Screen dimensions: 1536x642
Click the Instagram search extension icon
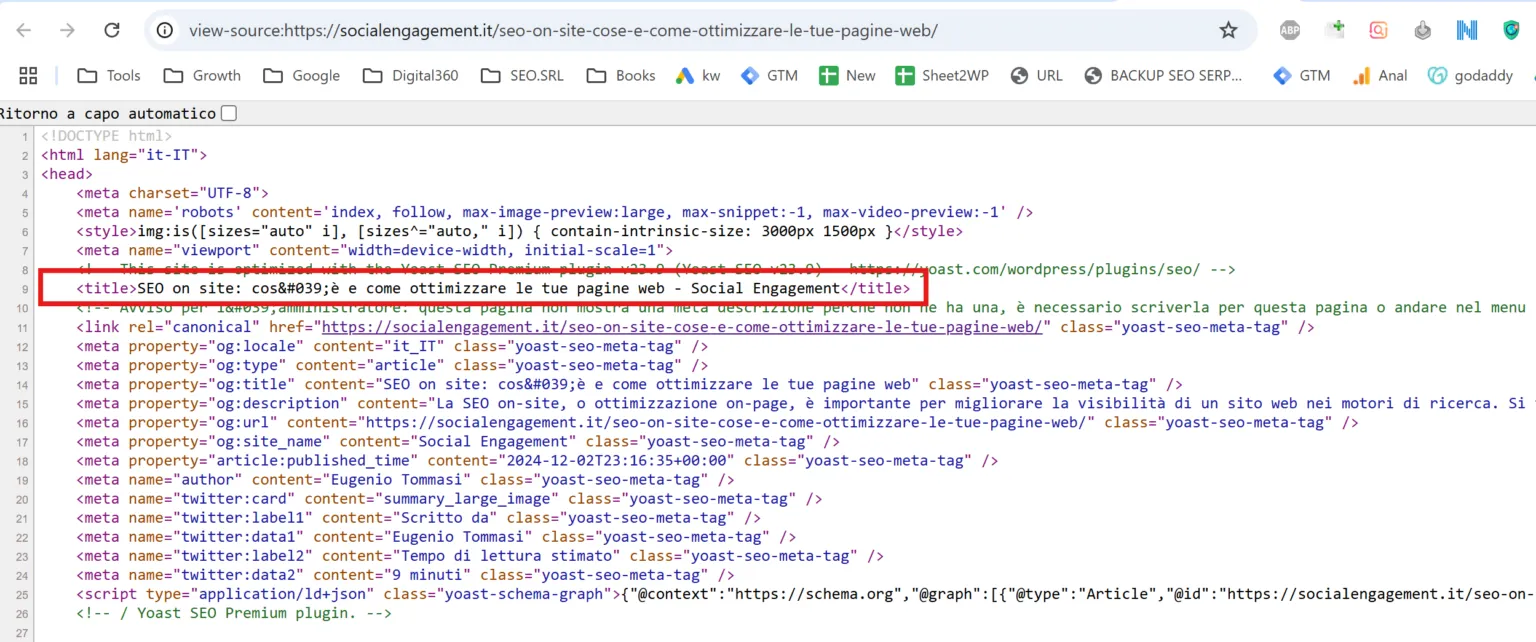[x=1378, y=30]
